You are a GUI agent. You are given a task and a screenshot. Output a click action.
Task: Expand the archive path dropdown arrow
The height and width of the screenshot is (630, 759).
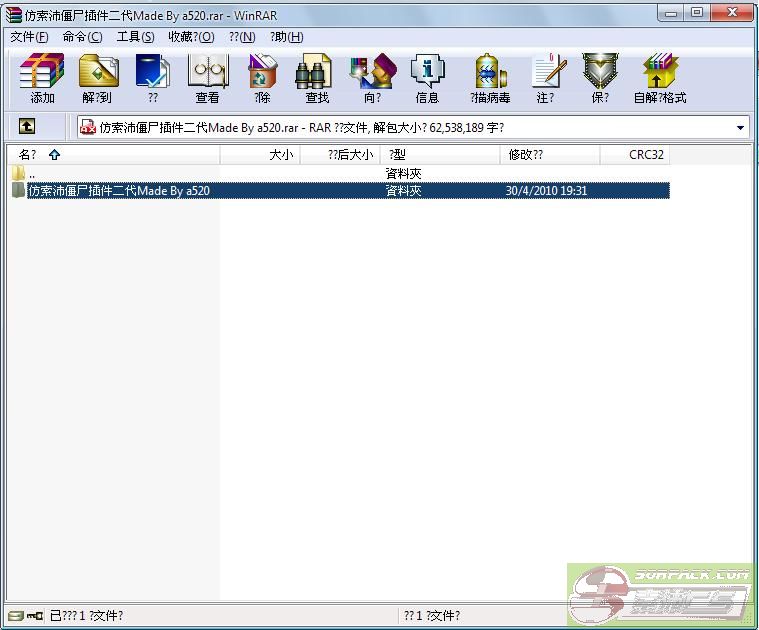tap(740, 128)
